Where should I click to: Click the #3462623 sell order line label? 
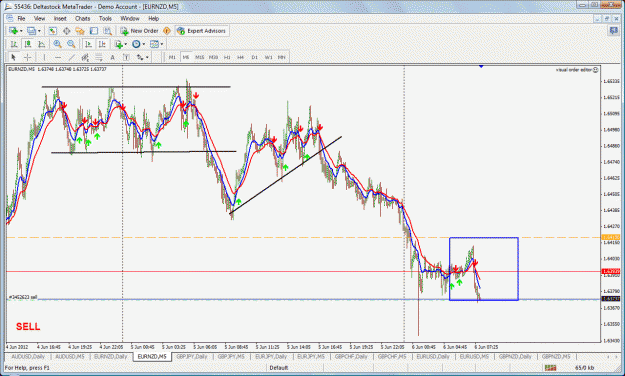coord(23,297)
